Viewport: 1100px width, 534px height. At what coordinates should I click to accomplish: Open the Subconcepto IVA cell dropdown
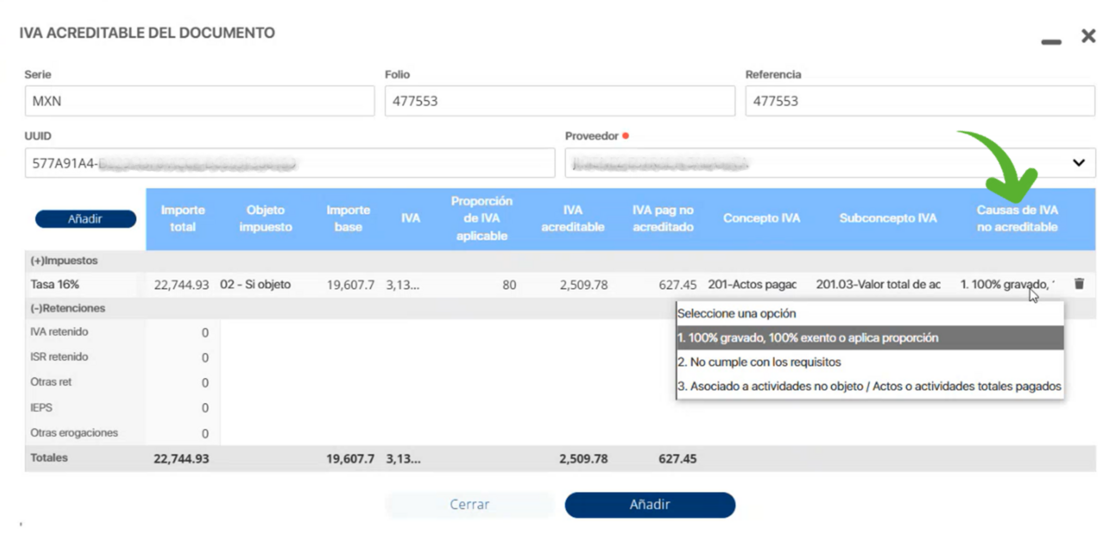point(878,285)
